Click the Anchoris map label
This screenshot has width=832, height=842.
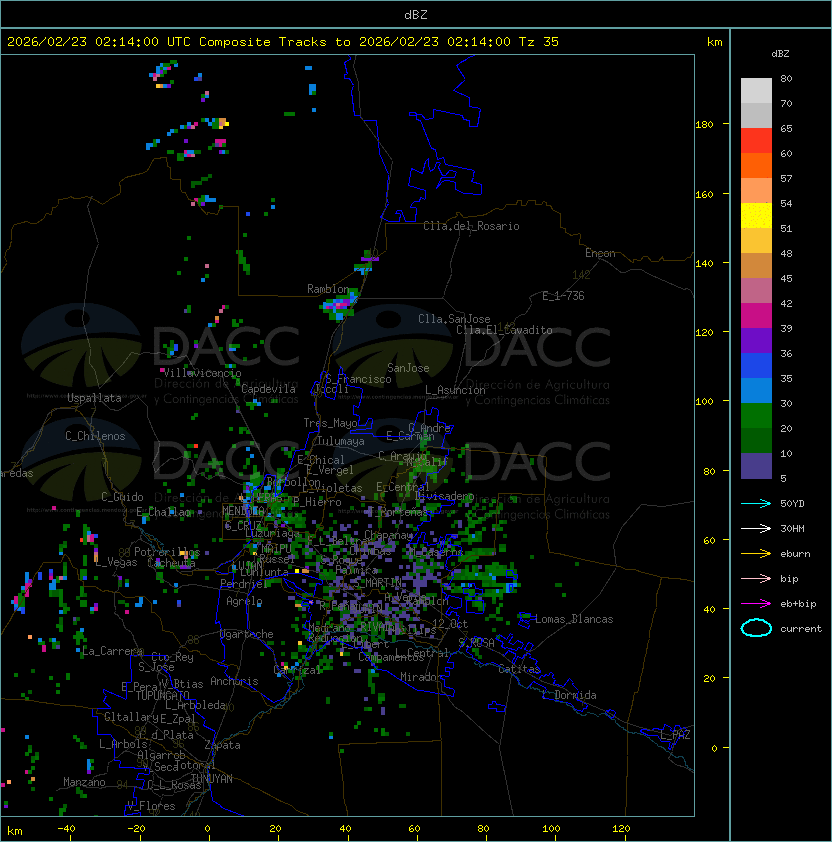click(234, 681)
